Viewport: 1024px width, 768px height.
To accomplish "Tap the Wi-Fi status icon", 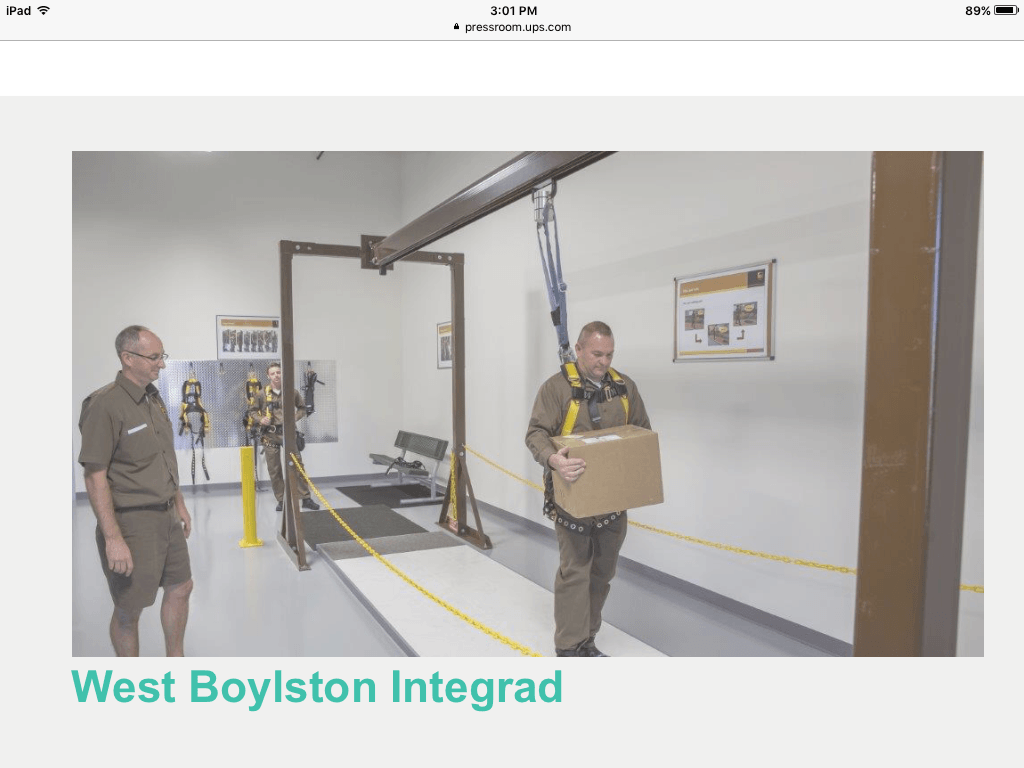I will pyautogui.click(x=44, y=10).
